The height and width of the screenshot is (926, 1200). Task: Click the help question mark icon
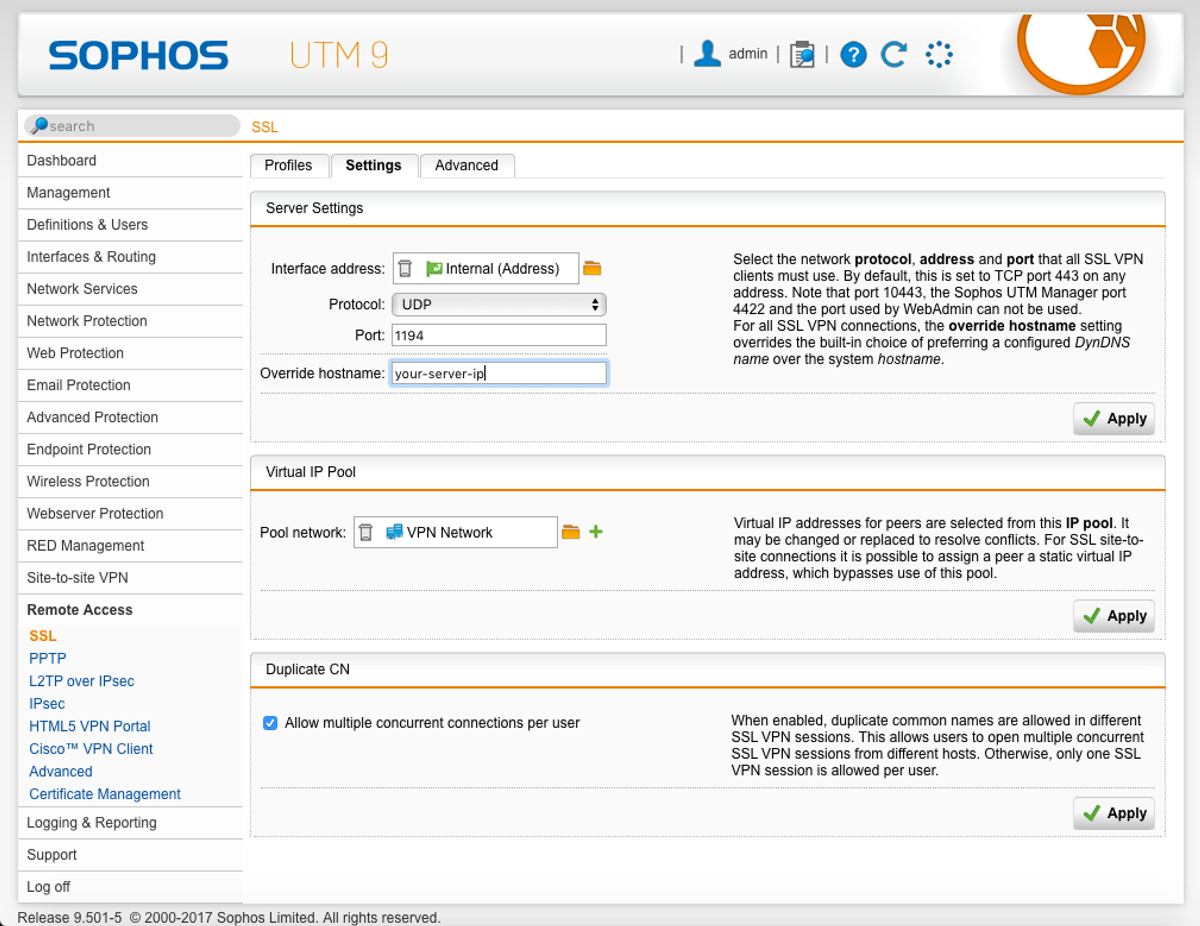tap(853, 54)
